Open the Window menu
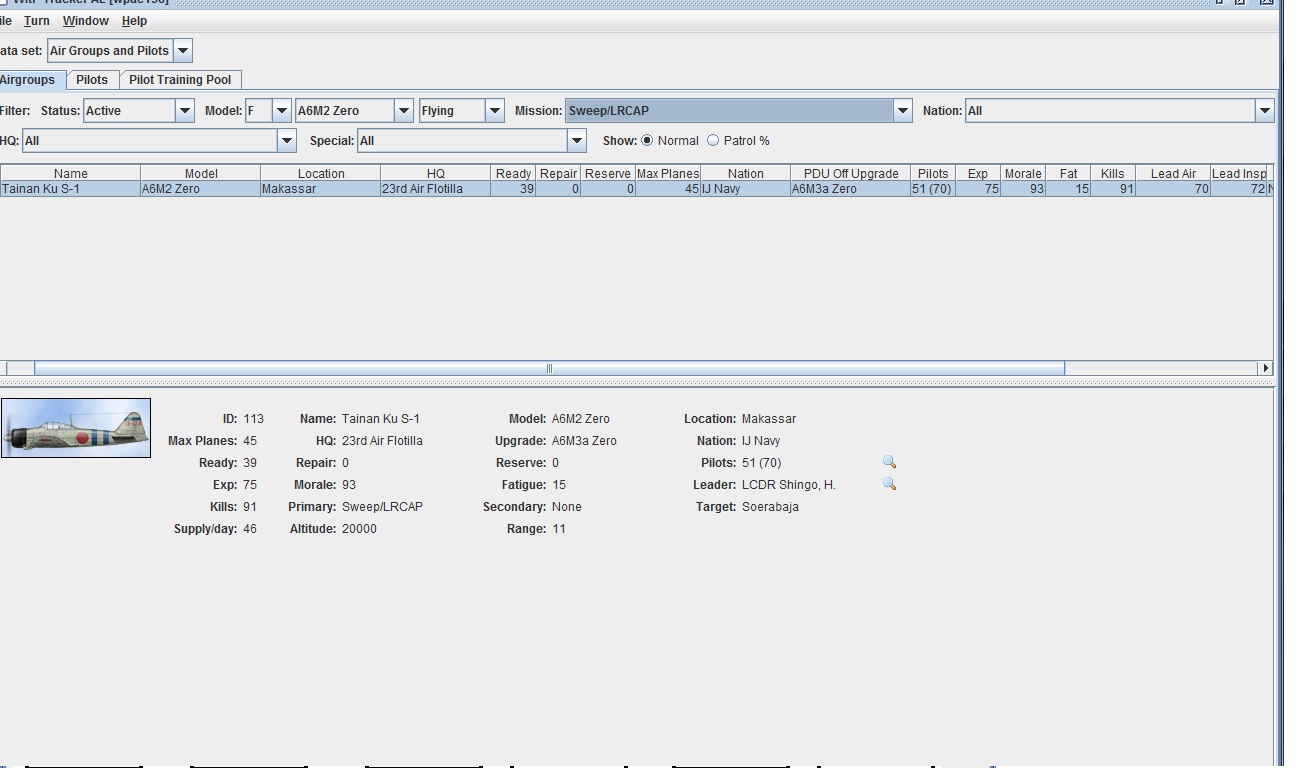The width and height of the screenshot is (1302, 772). 86,21
